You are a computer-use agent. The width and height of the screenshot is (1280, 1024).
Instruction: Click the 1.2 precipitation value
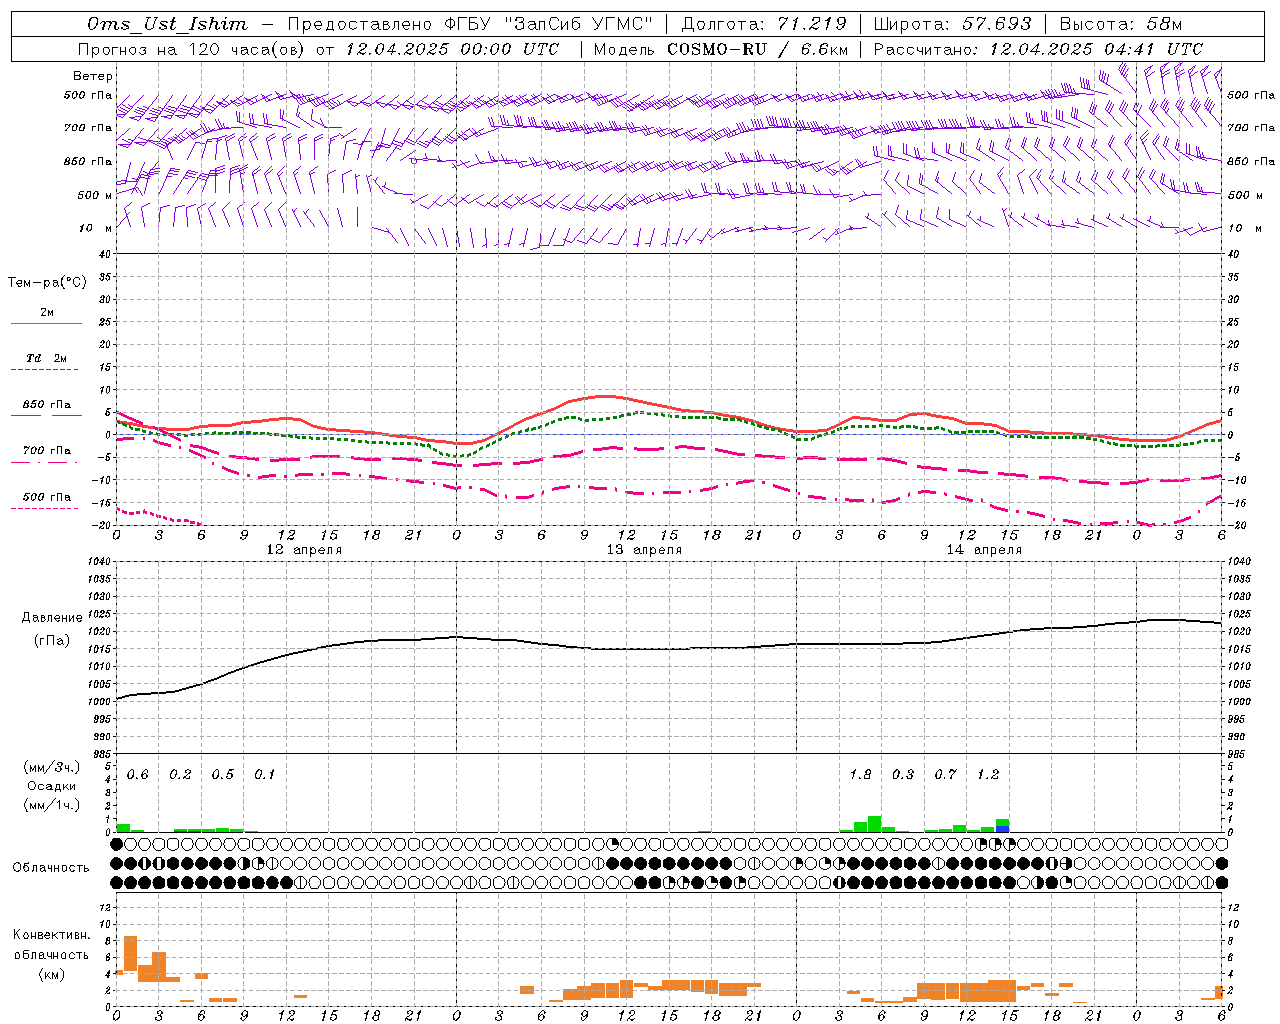[988, 775]
